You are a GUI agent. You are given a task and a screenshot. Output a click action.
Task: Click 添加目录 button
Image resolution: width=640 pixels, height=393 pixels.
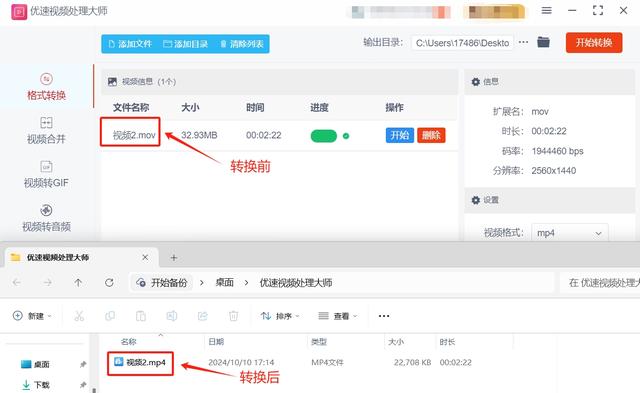(x=186, y=44)
